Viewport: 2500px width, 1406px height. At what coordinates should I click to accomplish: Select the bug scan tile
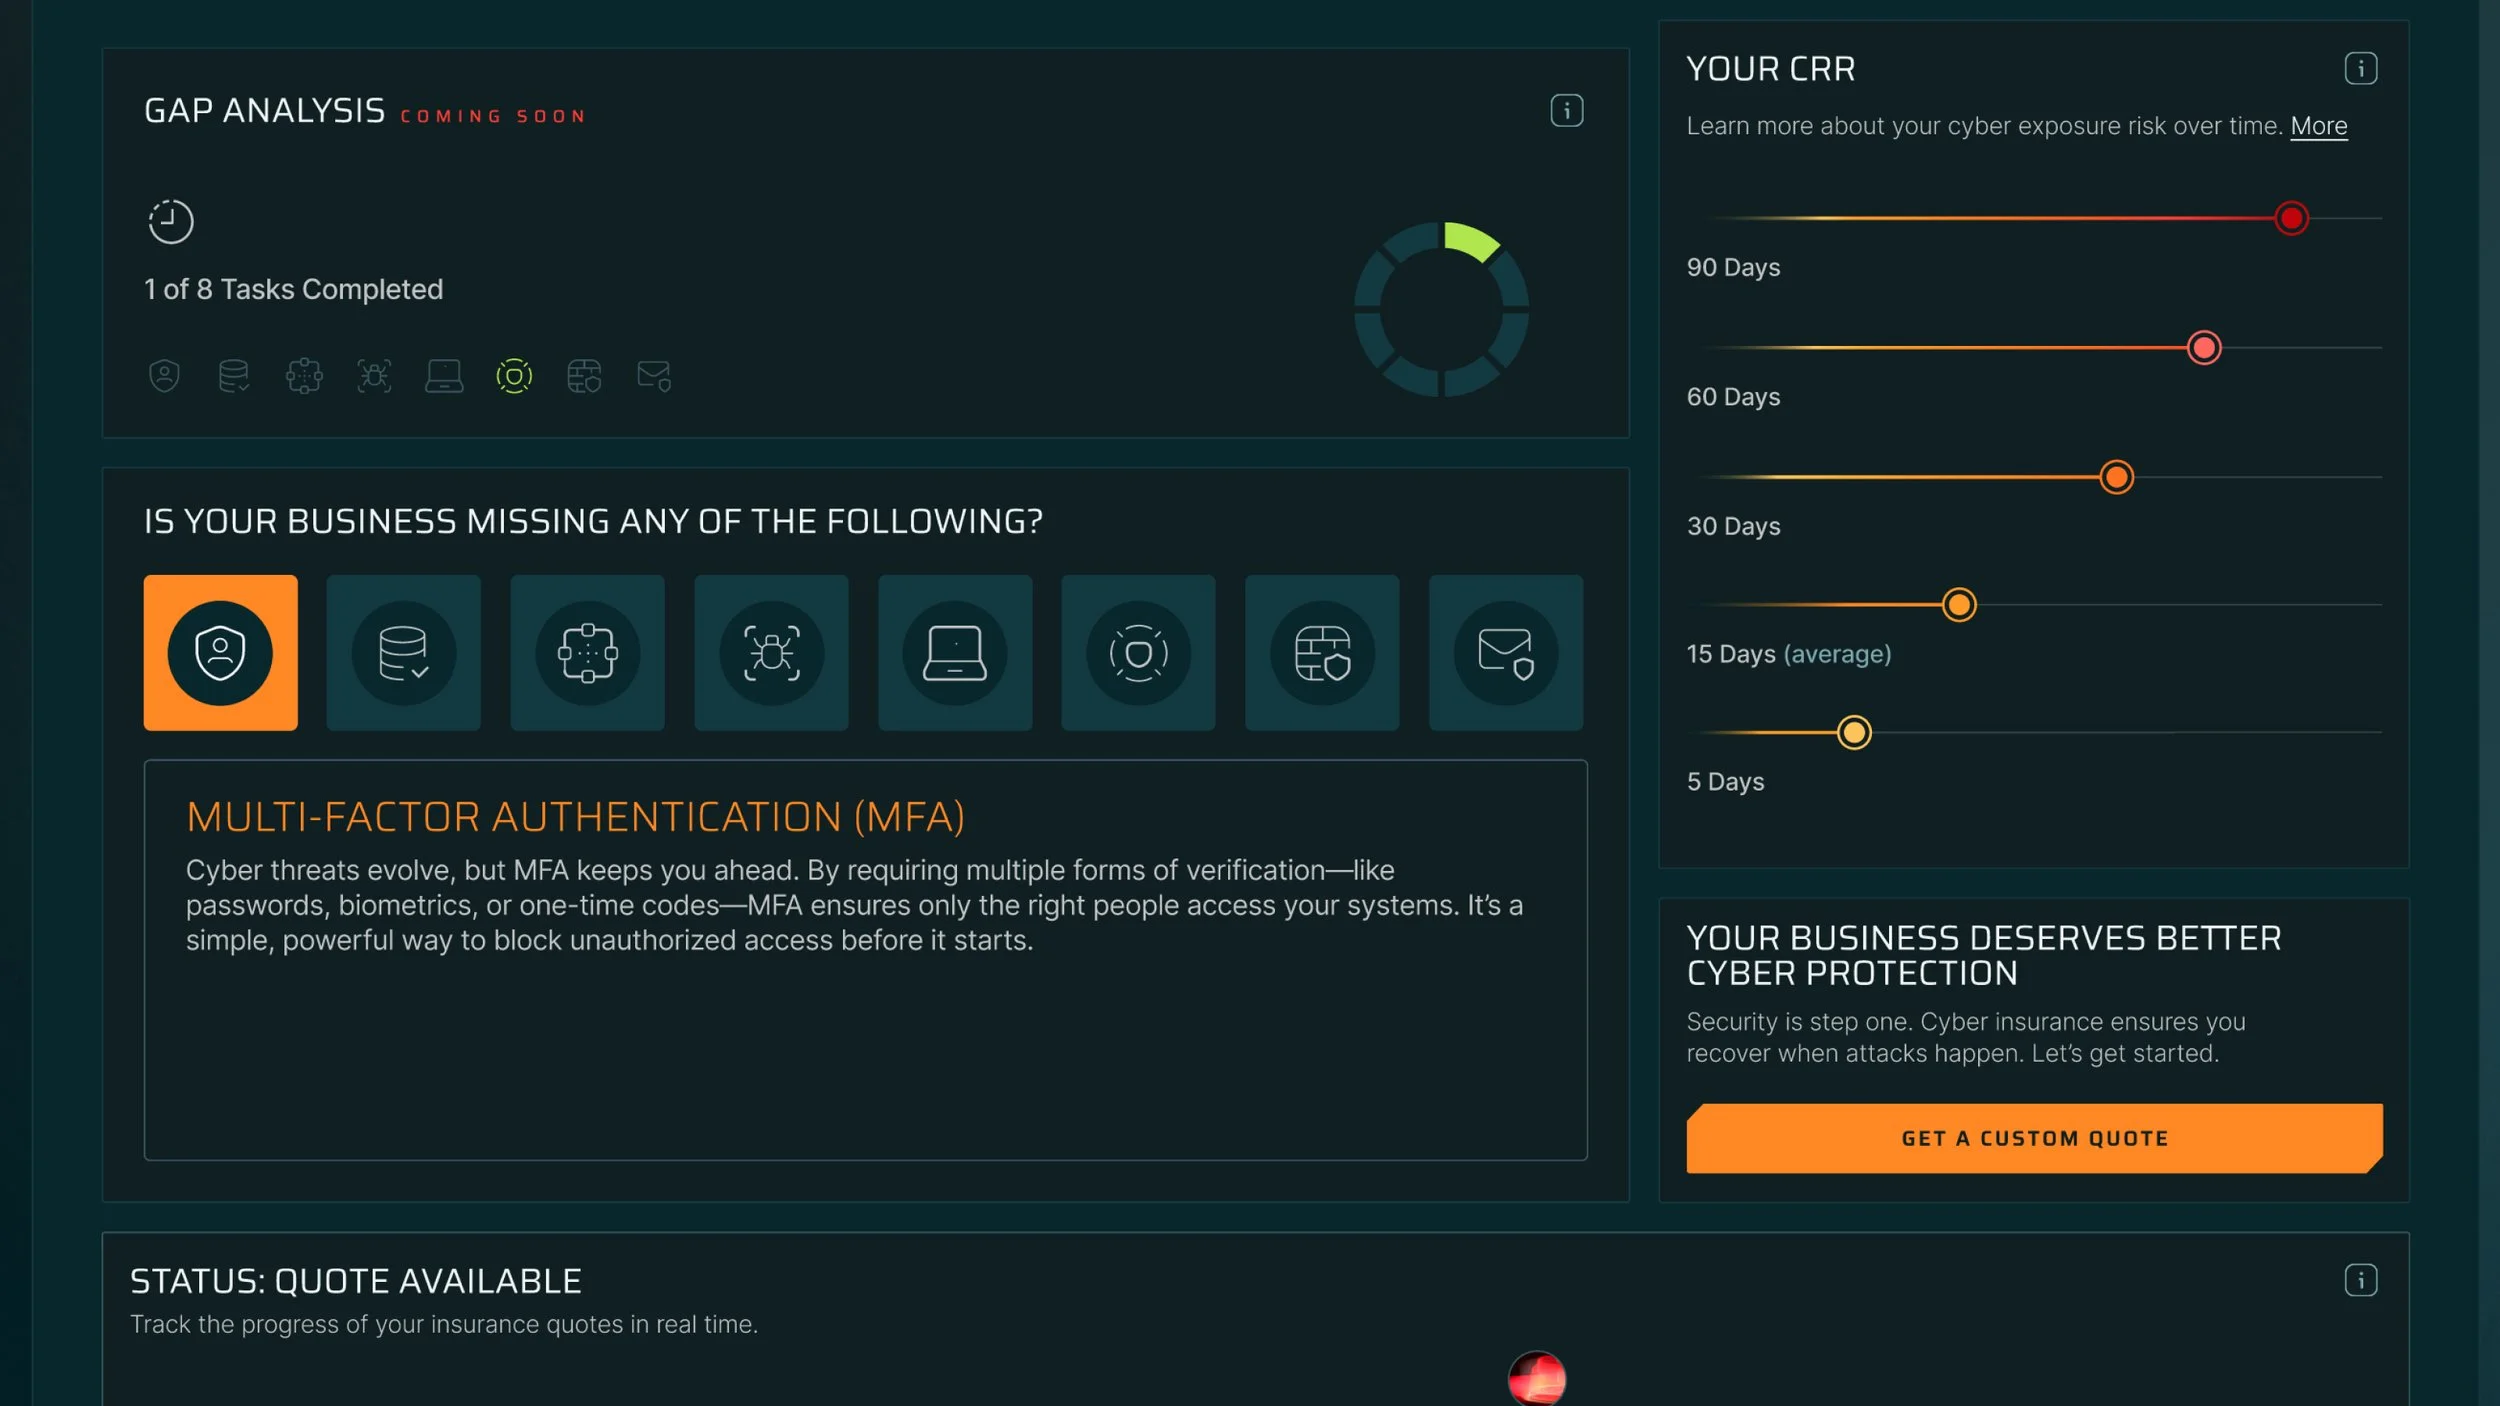pos(771,652)
